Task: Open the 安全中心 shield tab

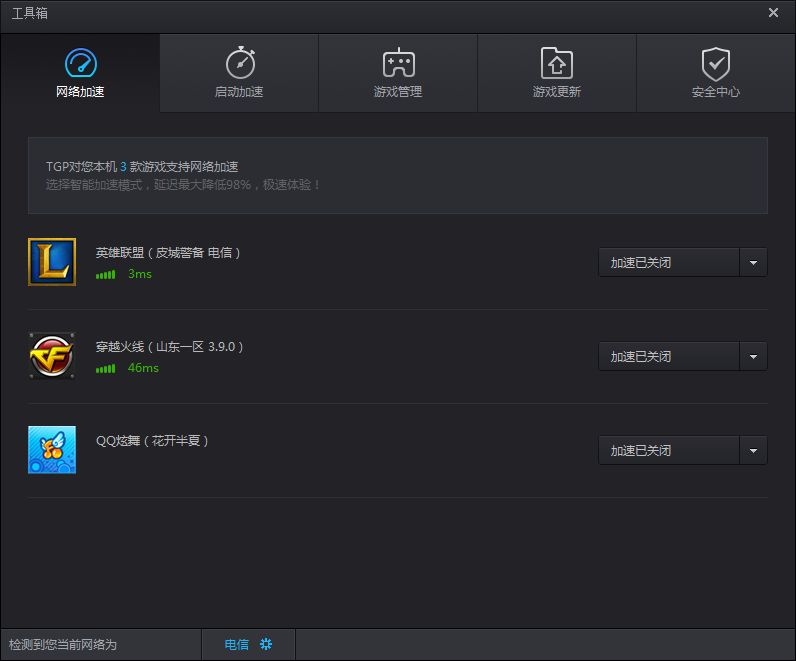Action: click(x=716, y=73)
